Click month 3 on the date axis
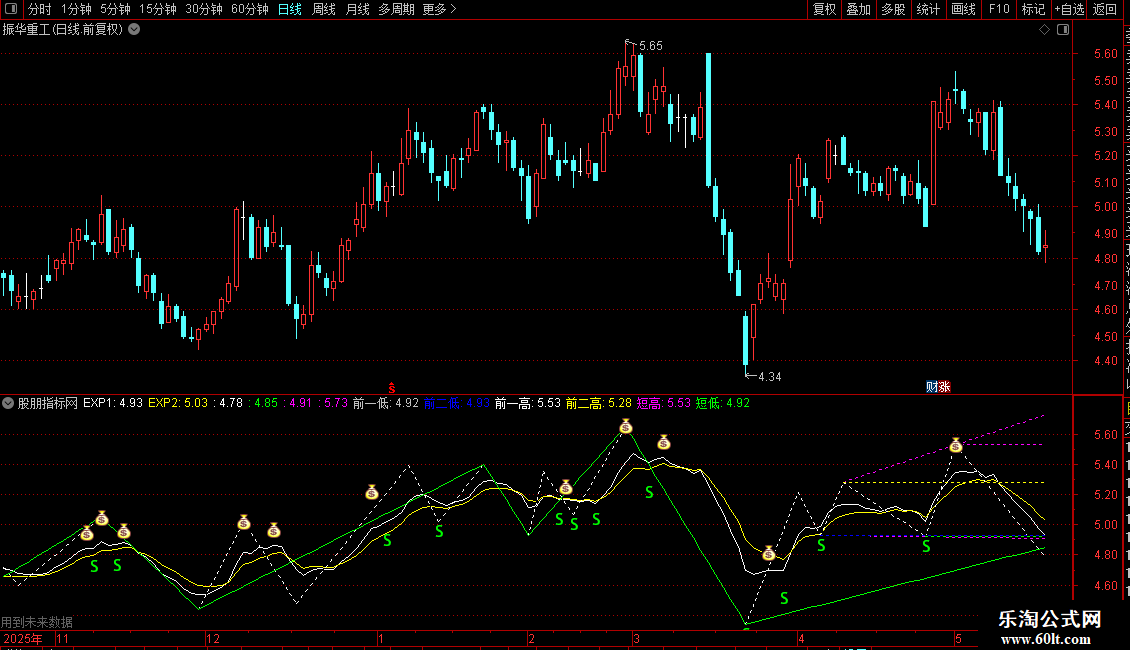1130x650 pixels. 636,639
